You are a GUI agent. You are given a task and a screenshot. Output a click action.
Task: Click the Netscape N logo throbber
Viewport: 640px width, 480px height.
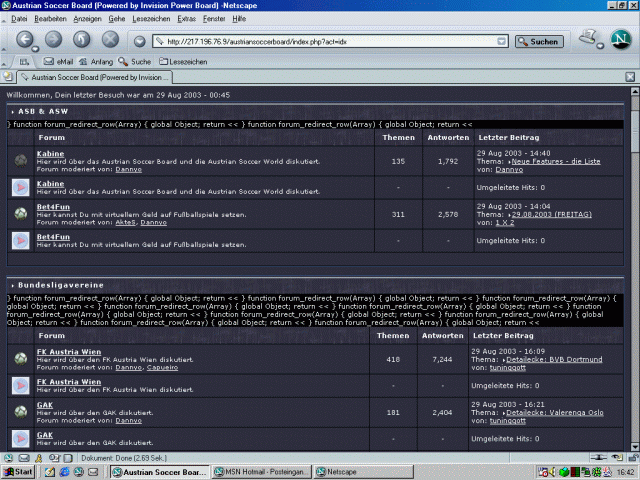(621, 39)
